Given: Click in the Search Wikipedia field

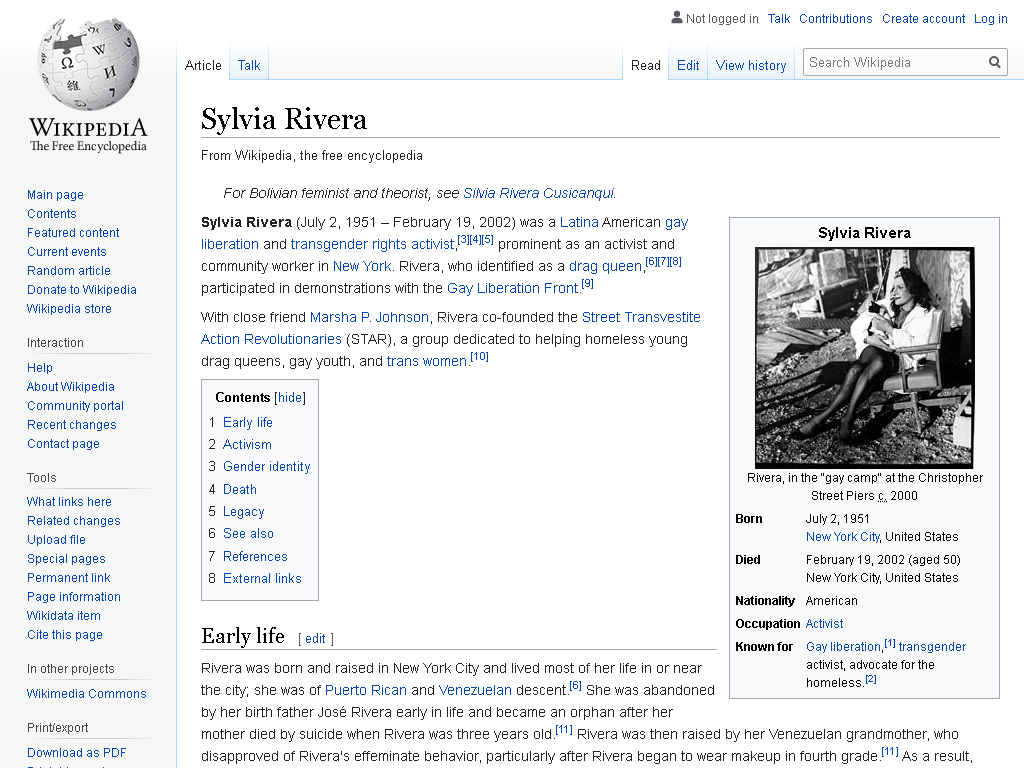Looking at the screenshot, I should (x=895, y=62).
